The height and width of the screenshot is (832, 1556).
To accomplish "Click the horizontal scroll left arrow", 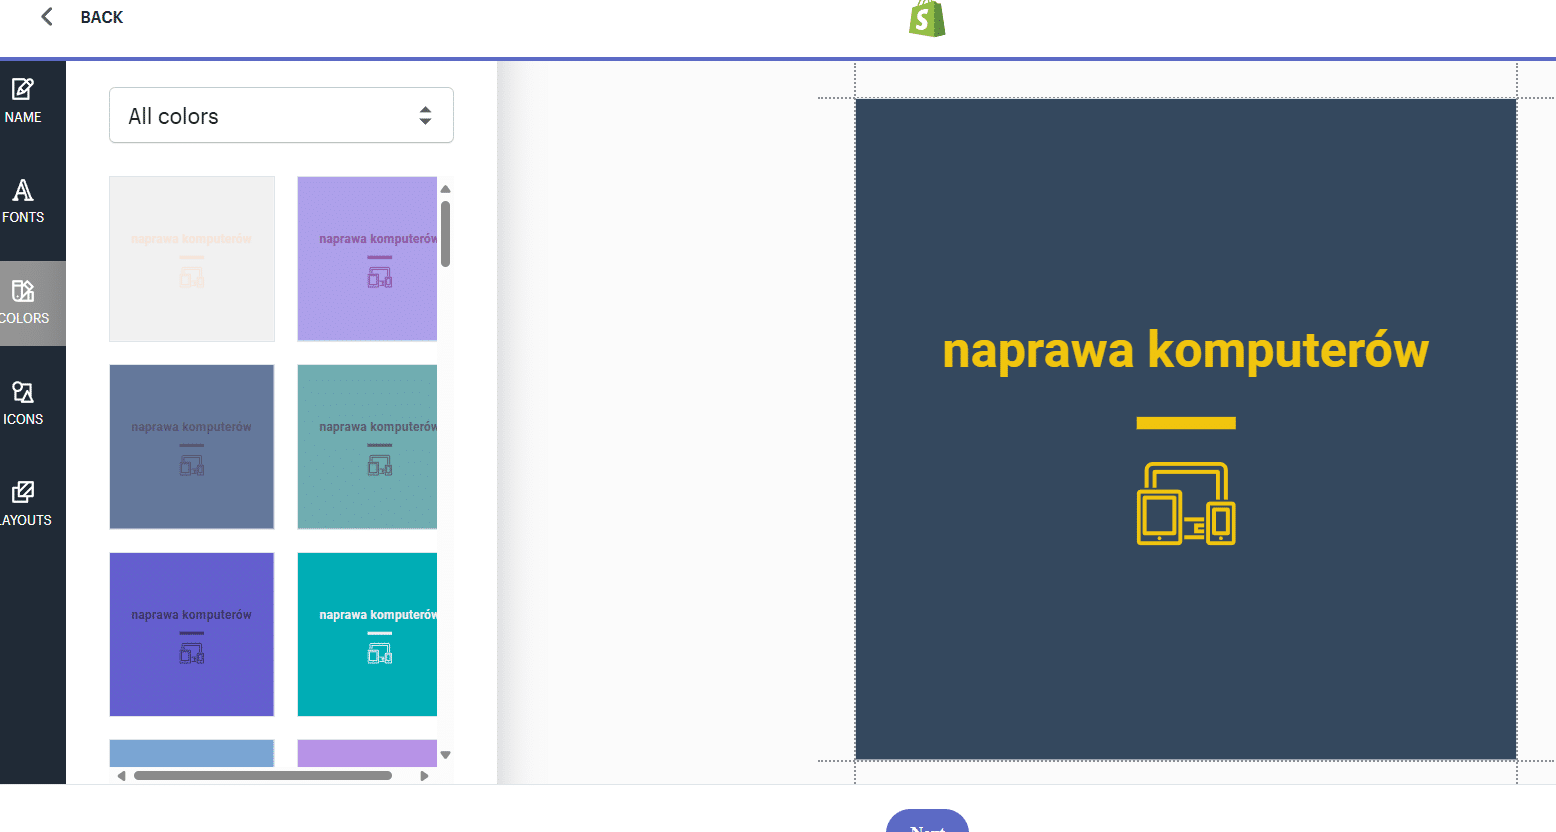I will [x=121, y=775].
